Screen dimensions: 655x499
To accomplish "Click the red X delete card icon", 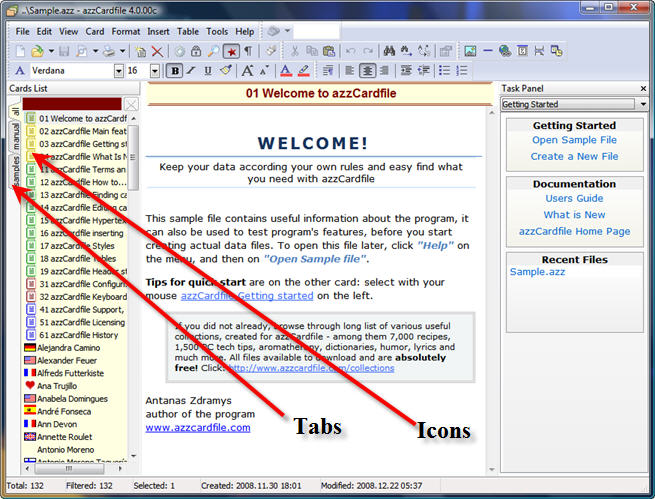I will click(x=157, y=51).
